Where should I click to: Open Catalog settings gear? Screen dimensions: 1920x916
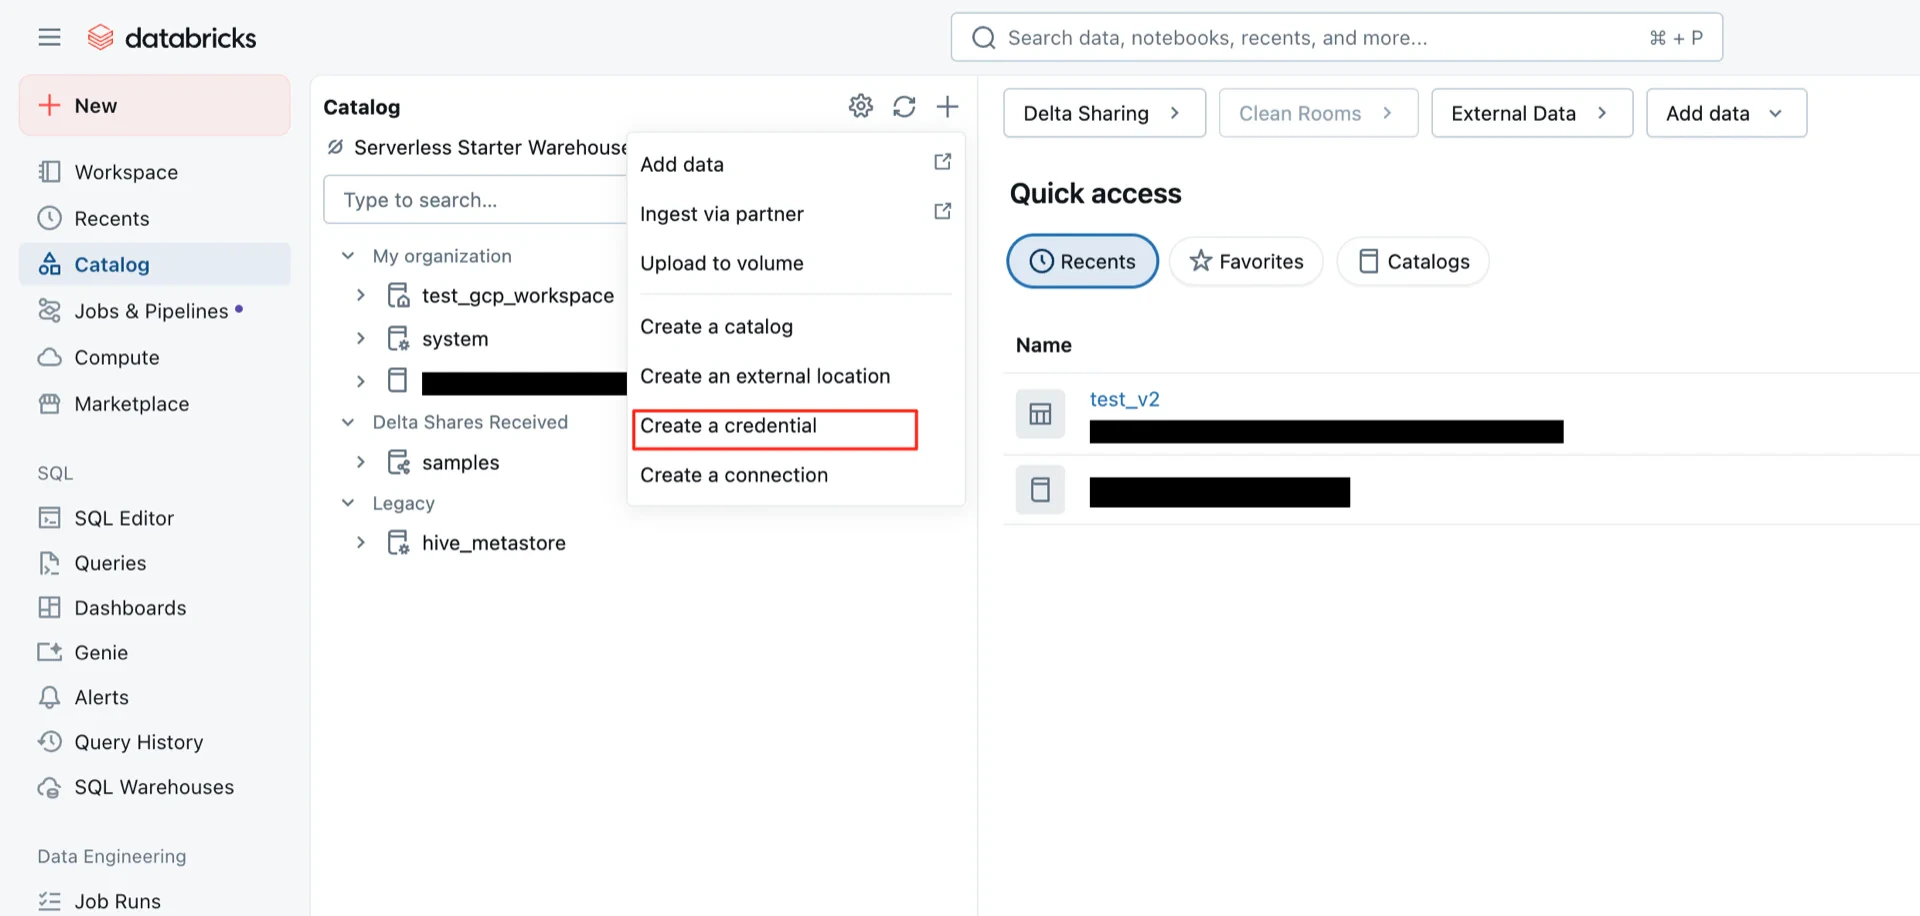click(x=861, y=106)
